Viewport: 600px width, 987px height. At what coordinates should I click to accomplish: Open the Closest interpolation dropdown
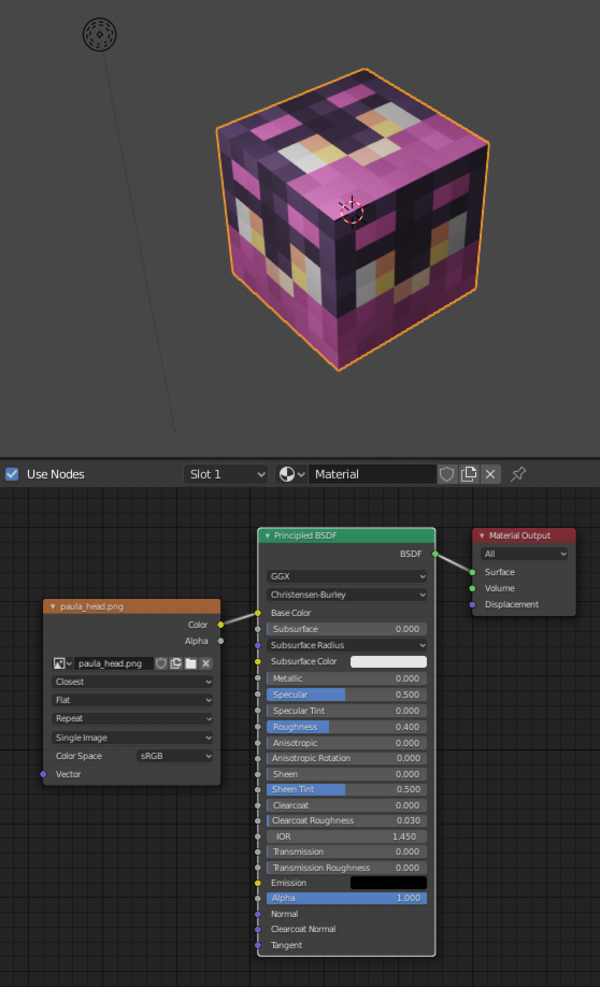click(132, 682)
